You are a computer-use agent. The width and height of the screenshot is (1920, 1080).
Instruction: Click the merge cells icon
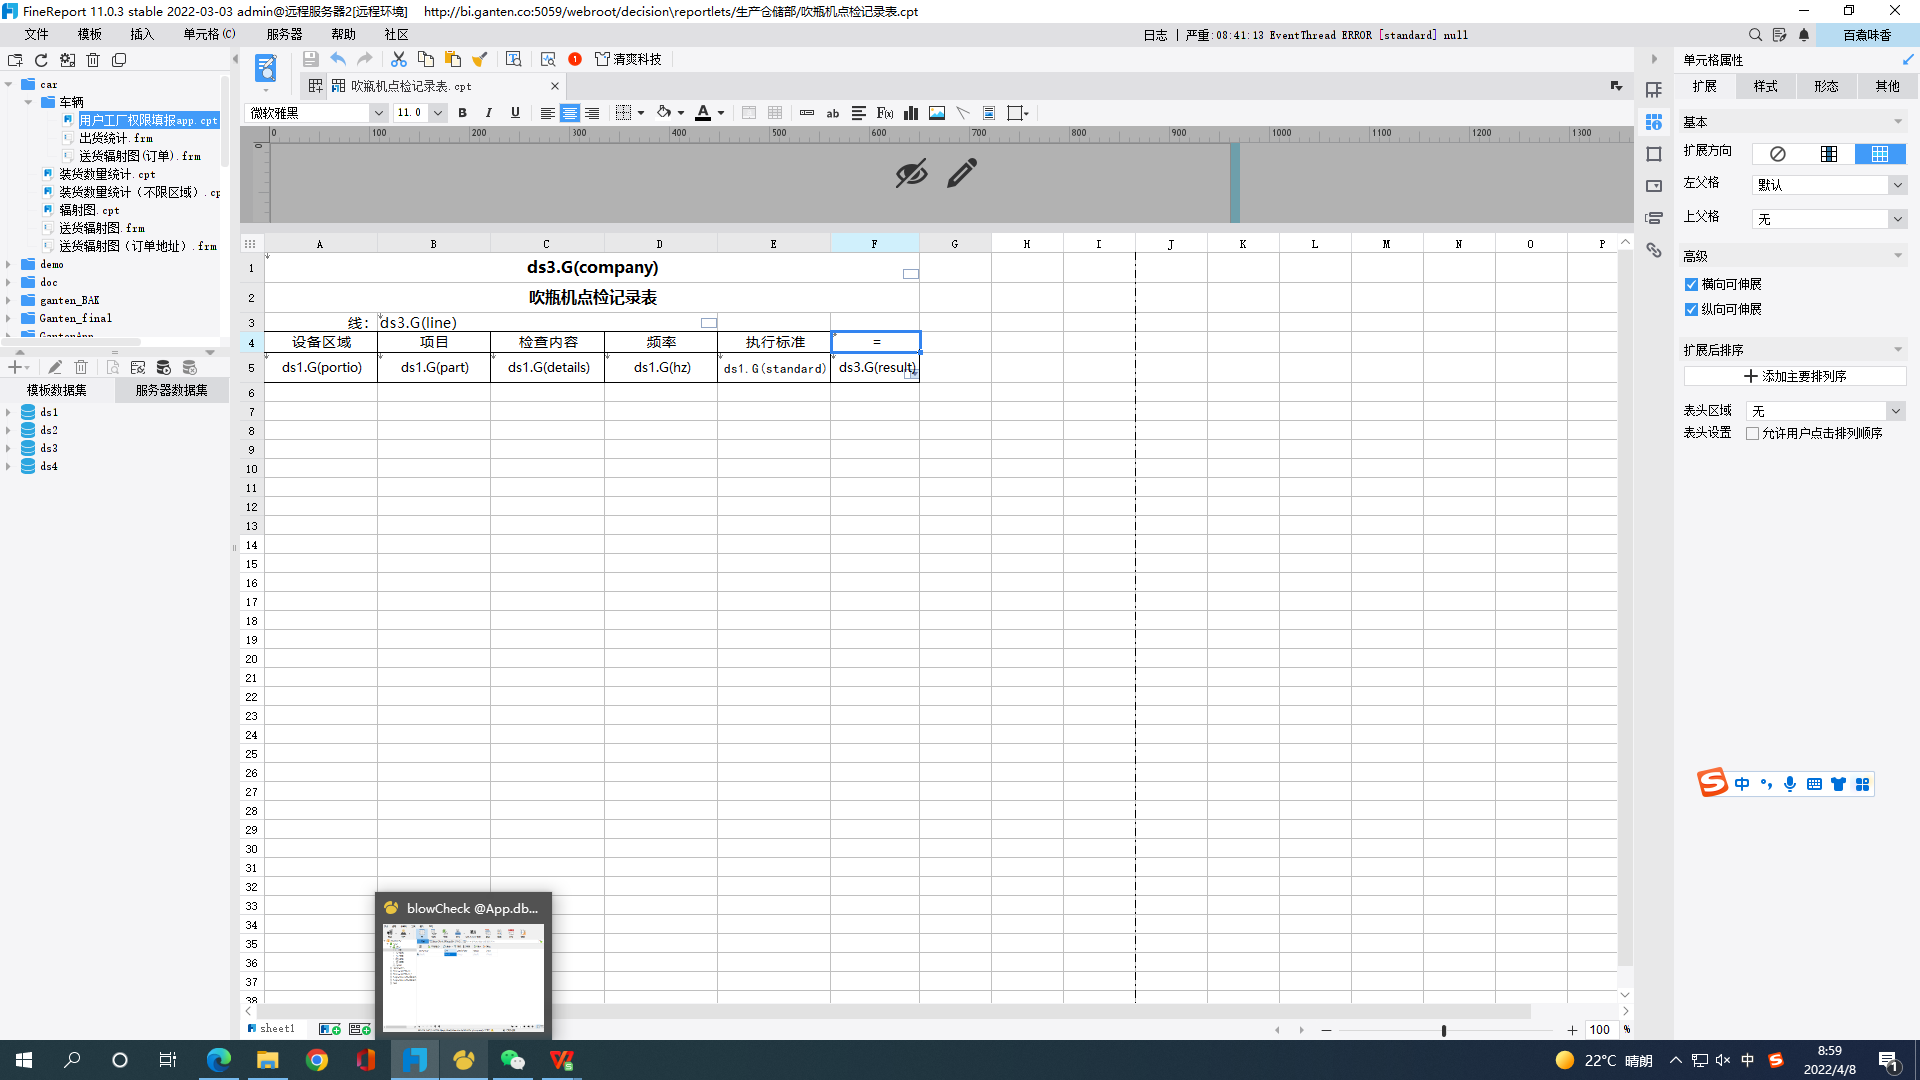[x=749, y=113]
